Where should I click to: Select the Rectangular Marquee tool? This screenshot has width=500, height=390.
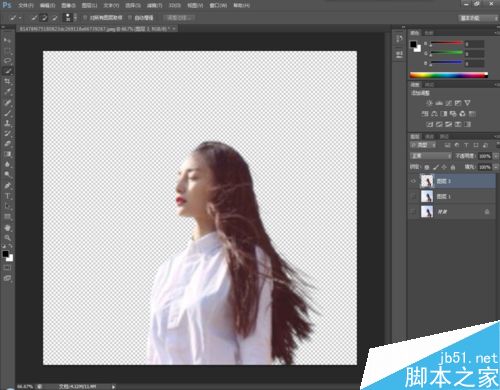pyautogui.click(x=7, y=51)
